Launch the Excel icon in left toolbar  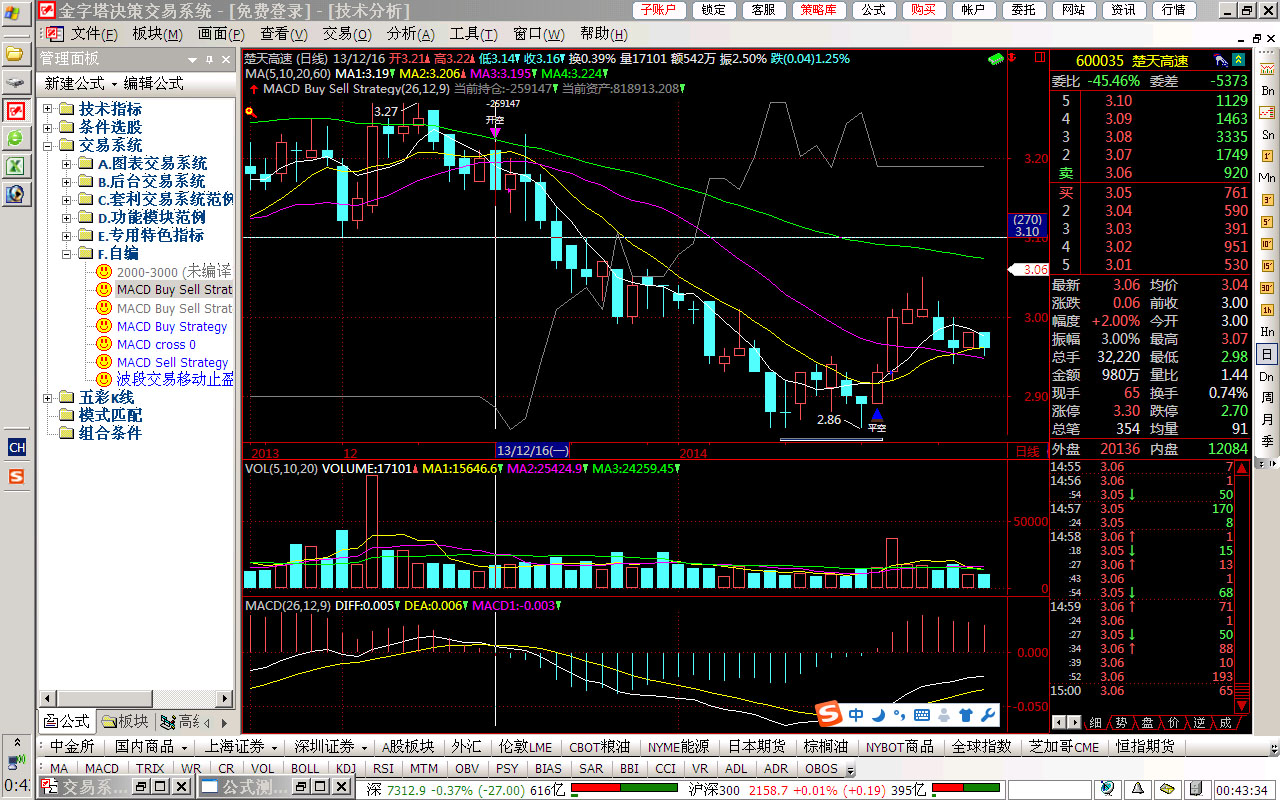15,166
